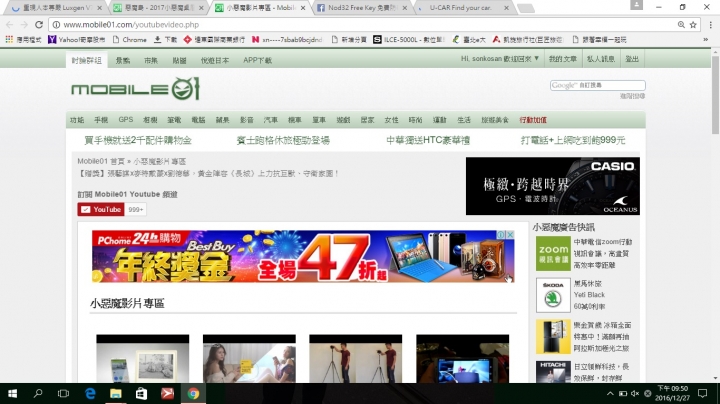The width and height of the screenshot is (720, 404).
Task: Click the browser forward arrow
Action: [x=24, y=25]
